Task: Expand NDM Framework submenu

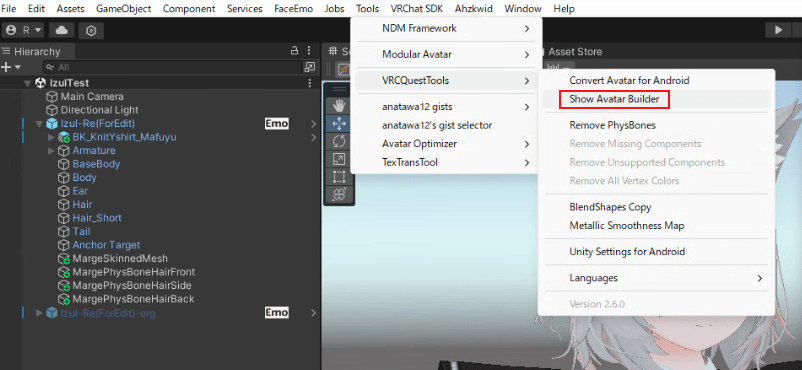Action: 446,29
